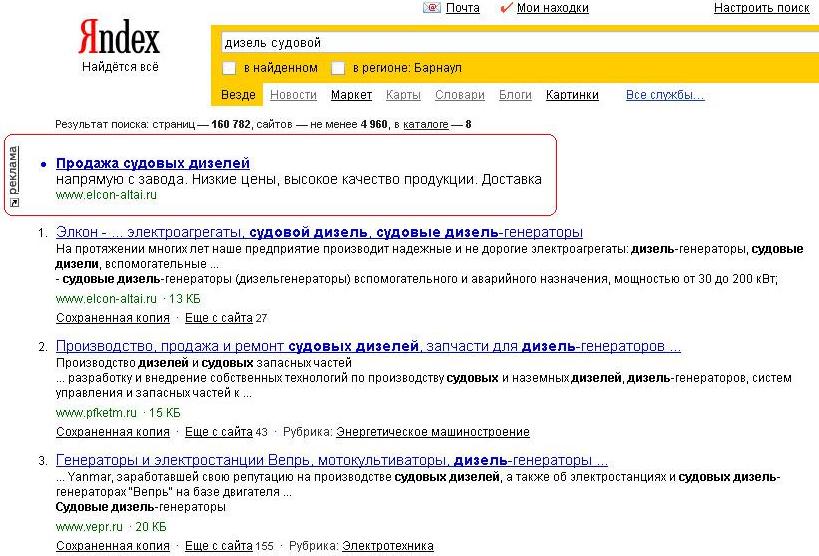Viewport: 819px width, 556px height.
Task: Open the mail envelope icon
Action: point(431,7)
